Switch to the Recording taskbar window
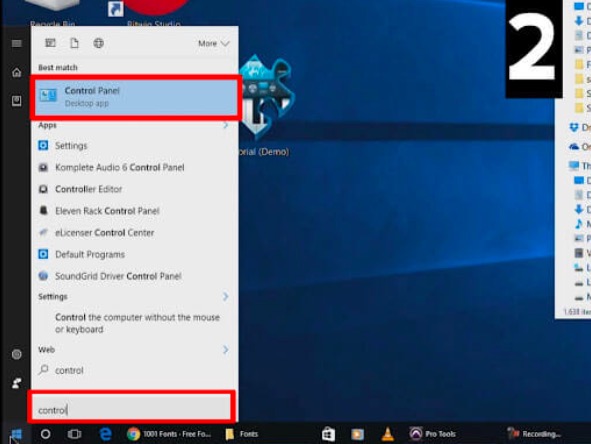591x444 pixels. [534, 434]
